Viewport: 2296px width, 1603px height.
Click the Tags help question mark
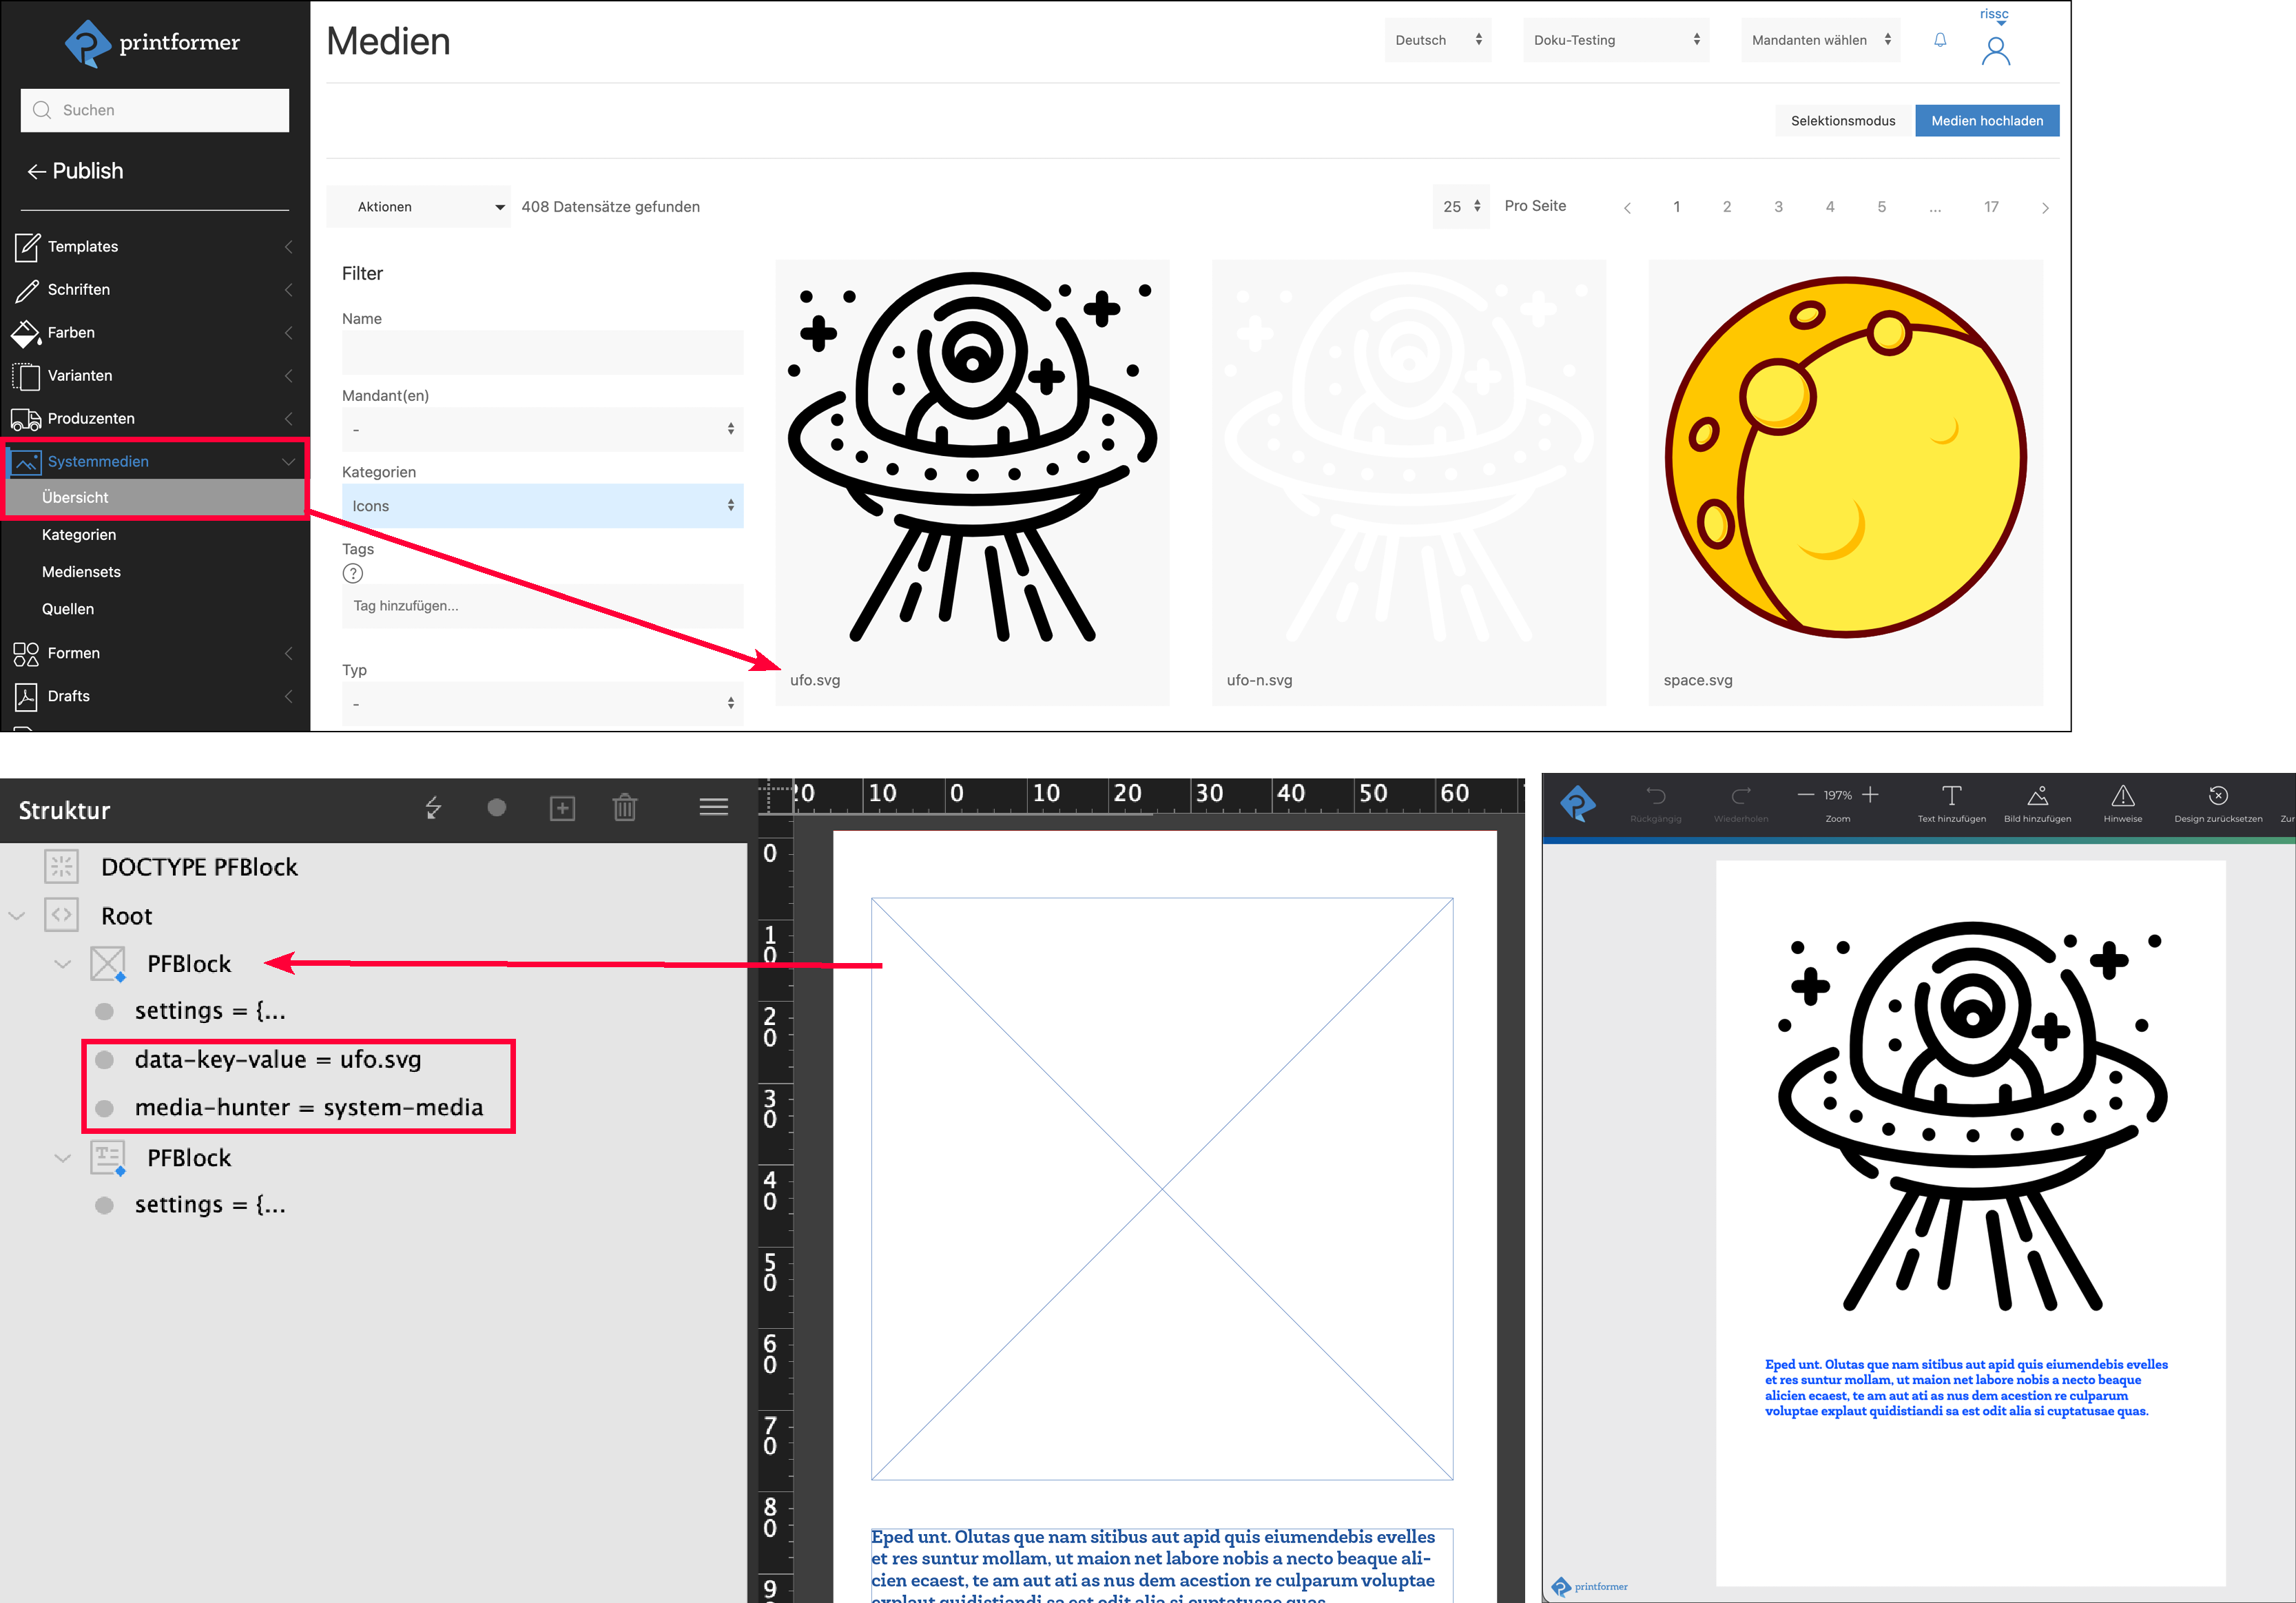tap(353, 573)
